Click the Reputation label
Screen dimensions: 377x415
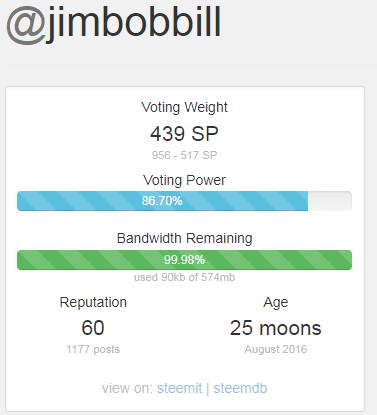pyautogui.click(x=93, y=302)
